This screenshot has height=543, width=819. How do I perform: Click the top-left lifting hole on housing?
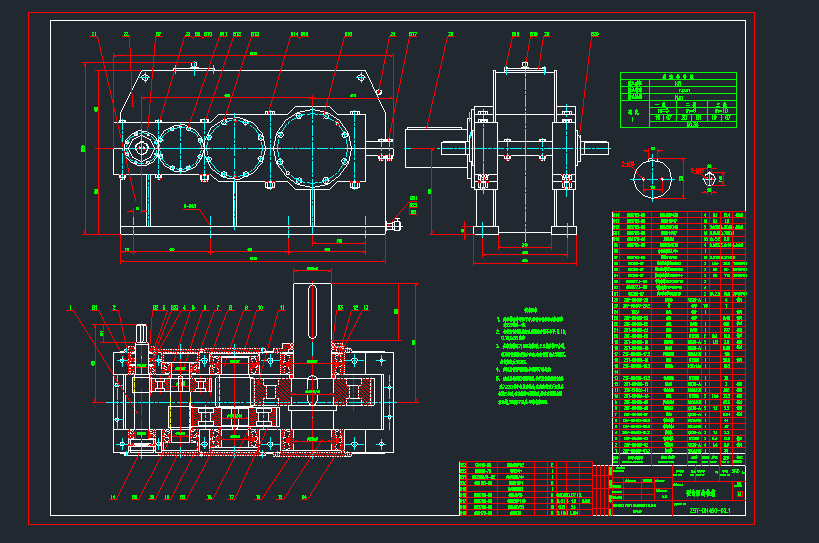(x=145, y=76)
